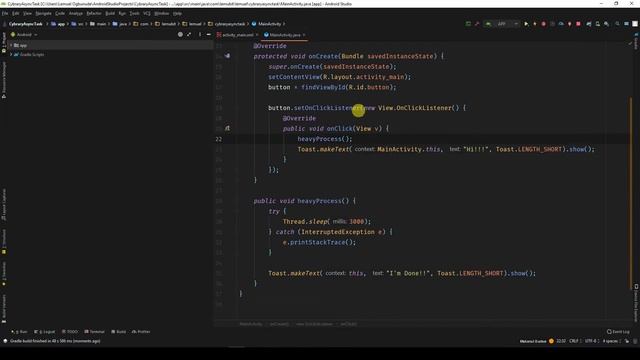Open the File menu
This screenshot has height=360, width=640.
click(5, 13)
